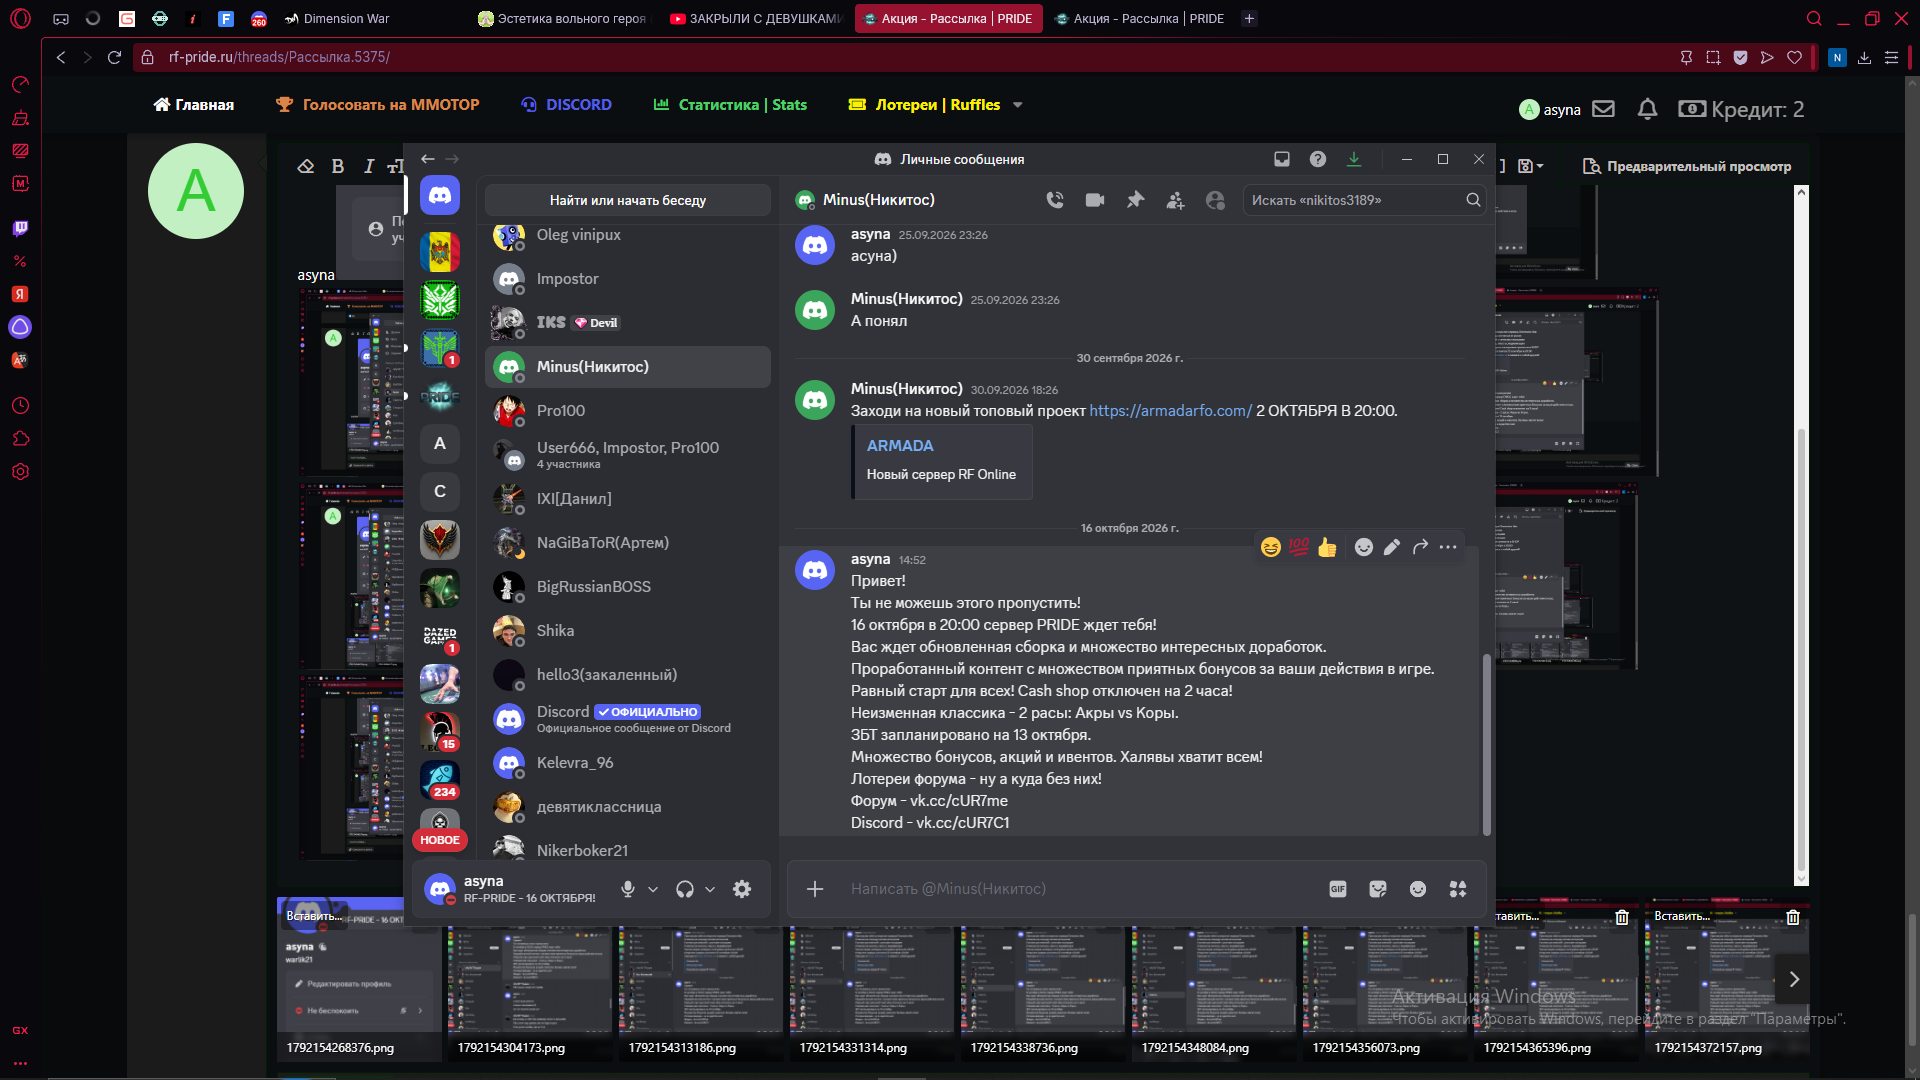Start a voice call with Minus(Никитос)
The image size is (1920, 1080).
coord(1055,200)
